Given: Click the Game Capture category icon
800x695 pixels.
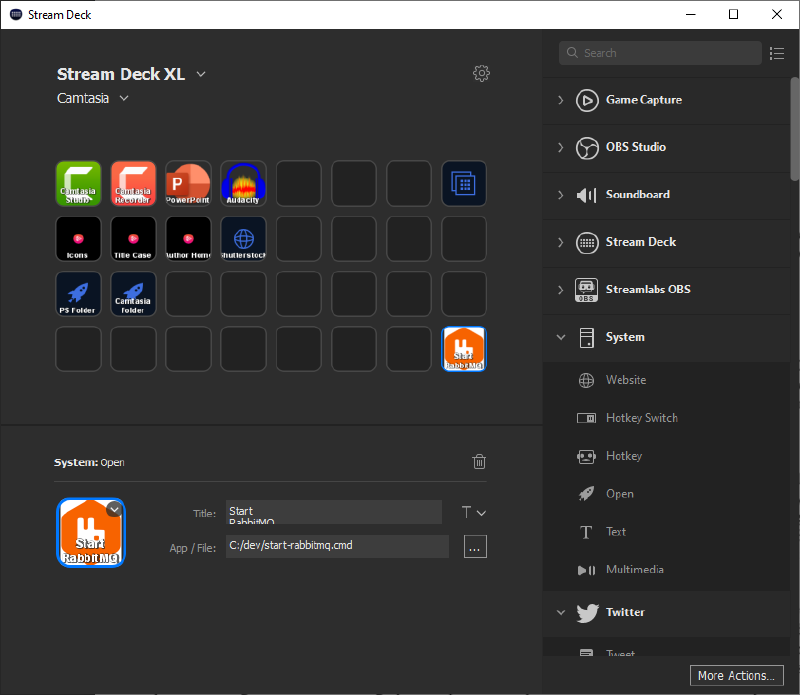Looking at the screenshot, I should pyautogui.click(x=587, y=100).
